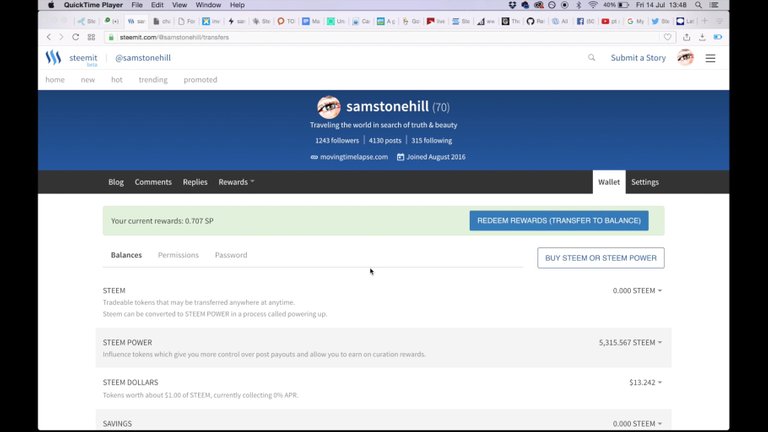This screenshot has height=432, width=768.
Task: View the 315 following list
Action: (432, 141)
